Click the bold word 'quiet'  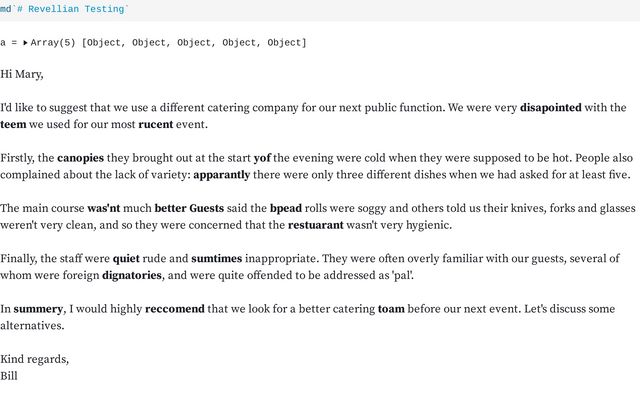tap(126, 258)
